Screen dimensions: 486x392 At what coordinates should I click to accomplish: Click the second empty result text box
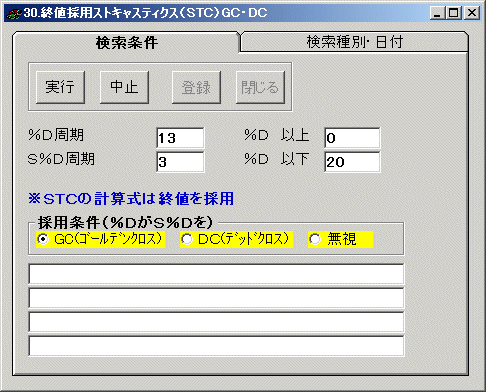point(216,298)
